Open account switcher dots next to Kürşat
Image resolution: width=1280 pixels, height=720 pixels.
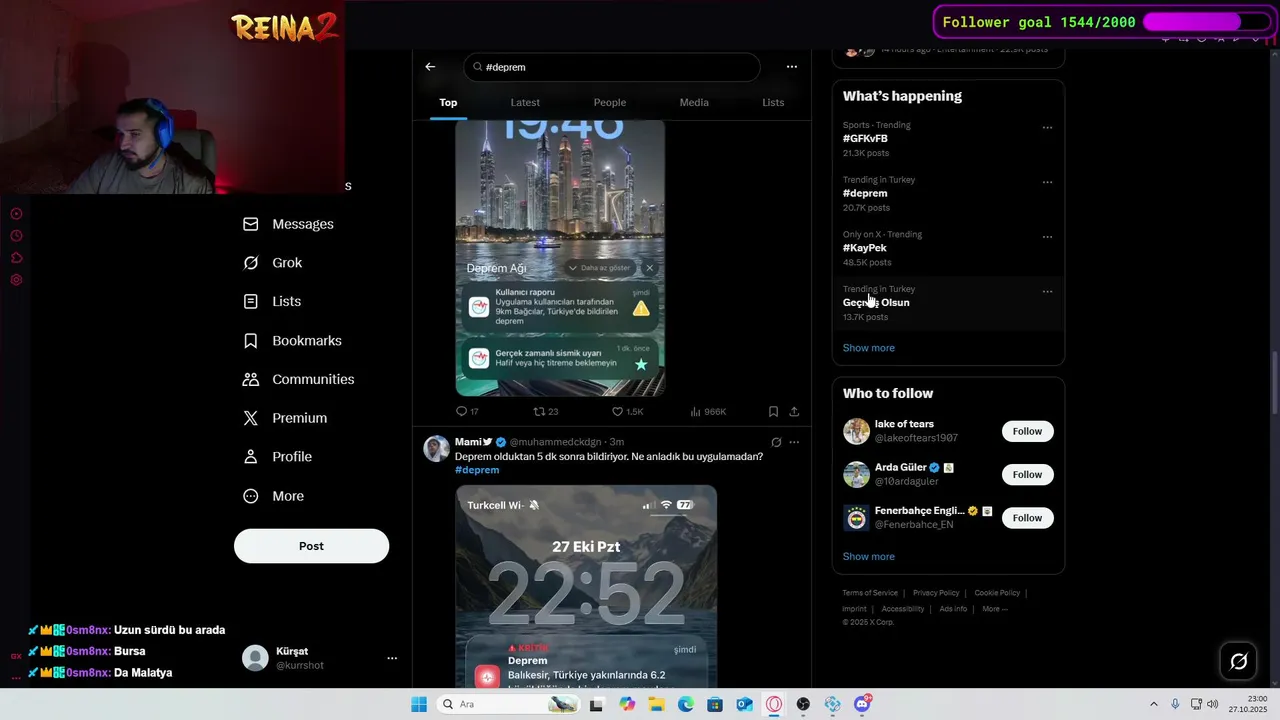pos(392,658)
